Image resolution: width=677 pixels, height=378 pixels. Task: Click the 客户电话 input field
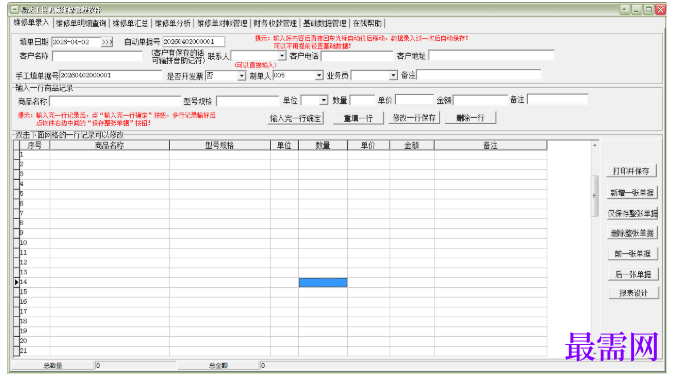point(357,56)
